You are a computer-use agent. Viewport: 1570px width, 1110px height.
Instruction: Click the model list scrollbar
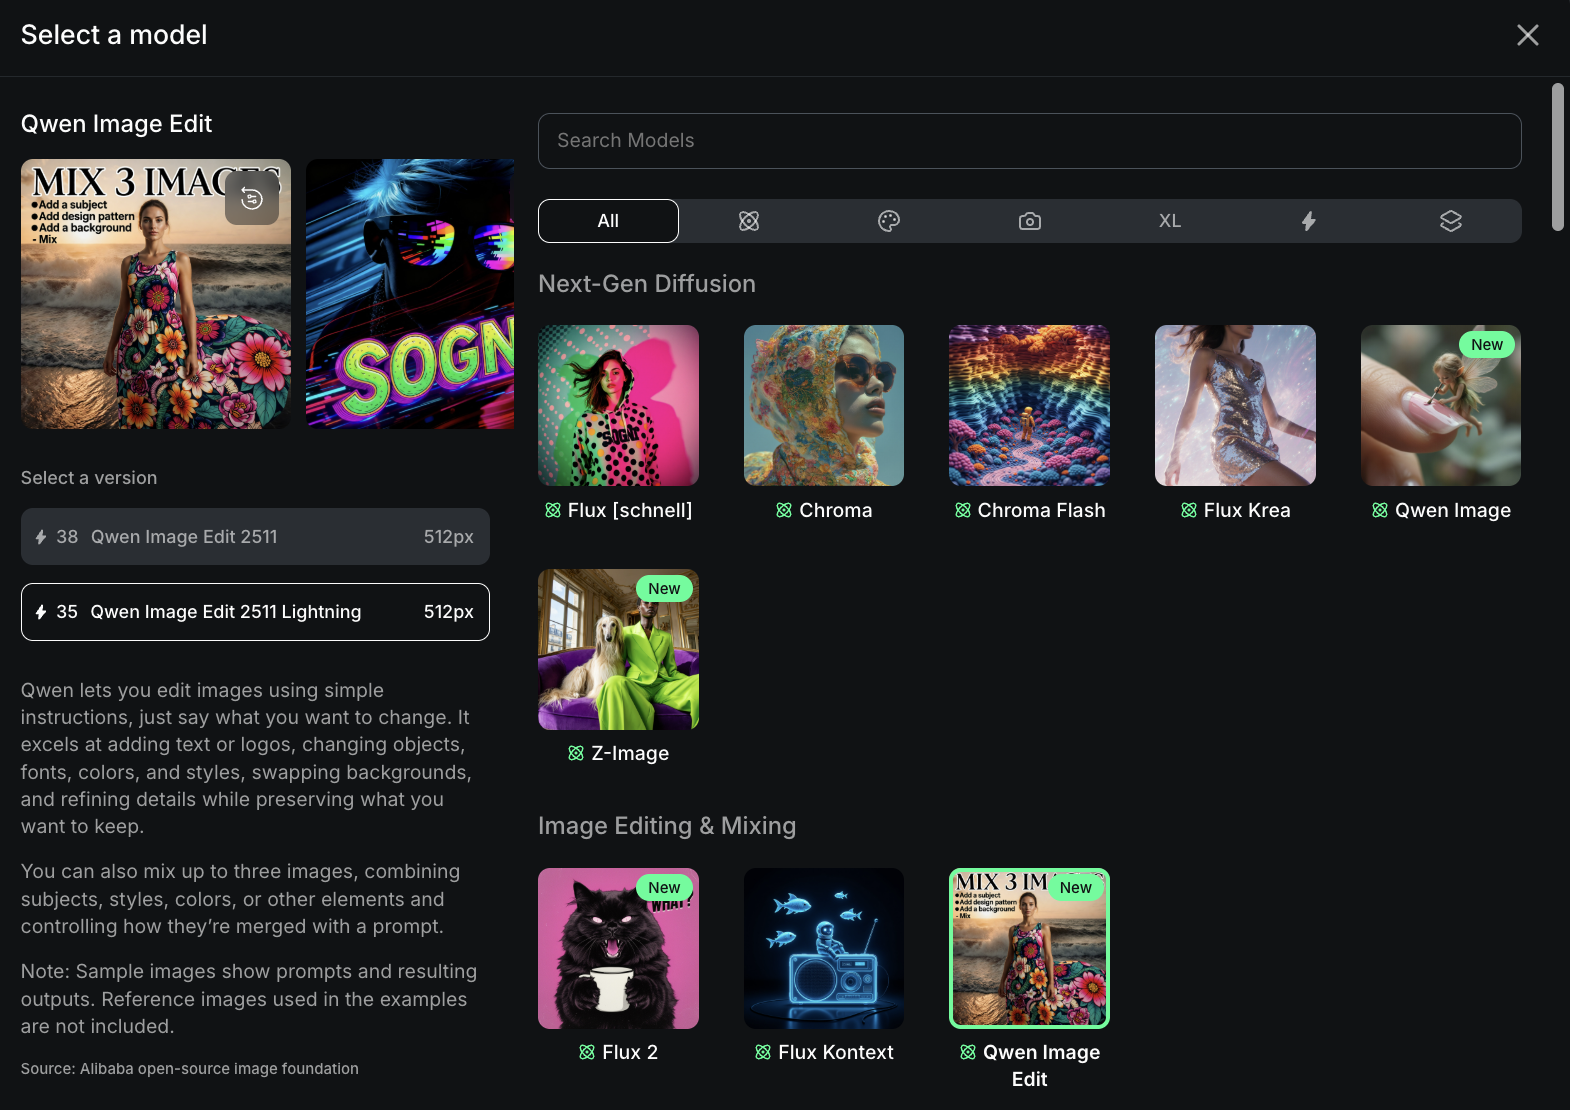1557,157
